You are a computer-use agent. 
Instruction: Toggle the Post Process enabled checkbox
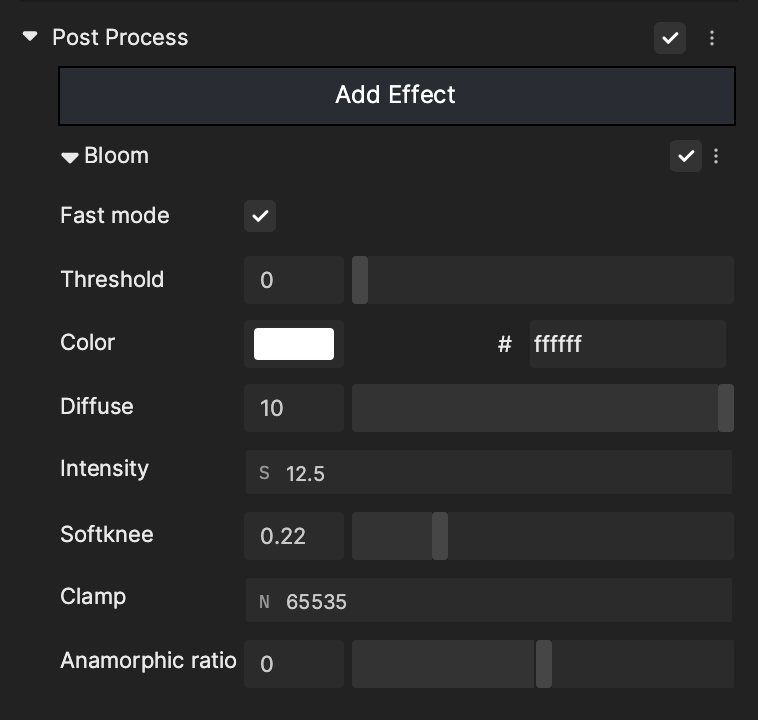(x=670, y=38)
